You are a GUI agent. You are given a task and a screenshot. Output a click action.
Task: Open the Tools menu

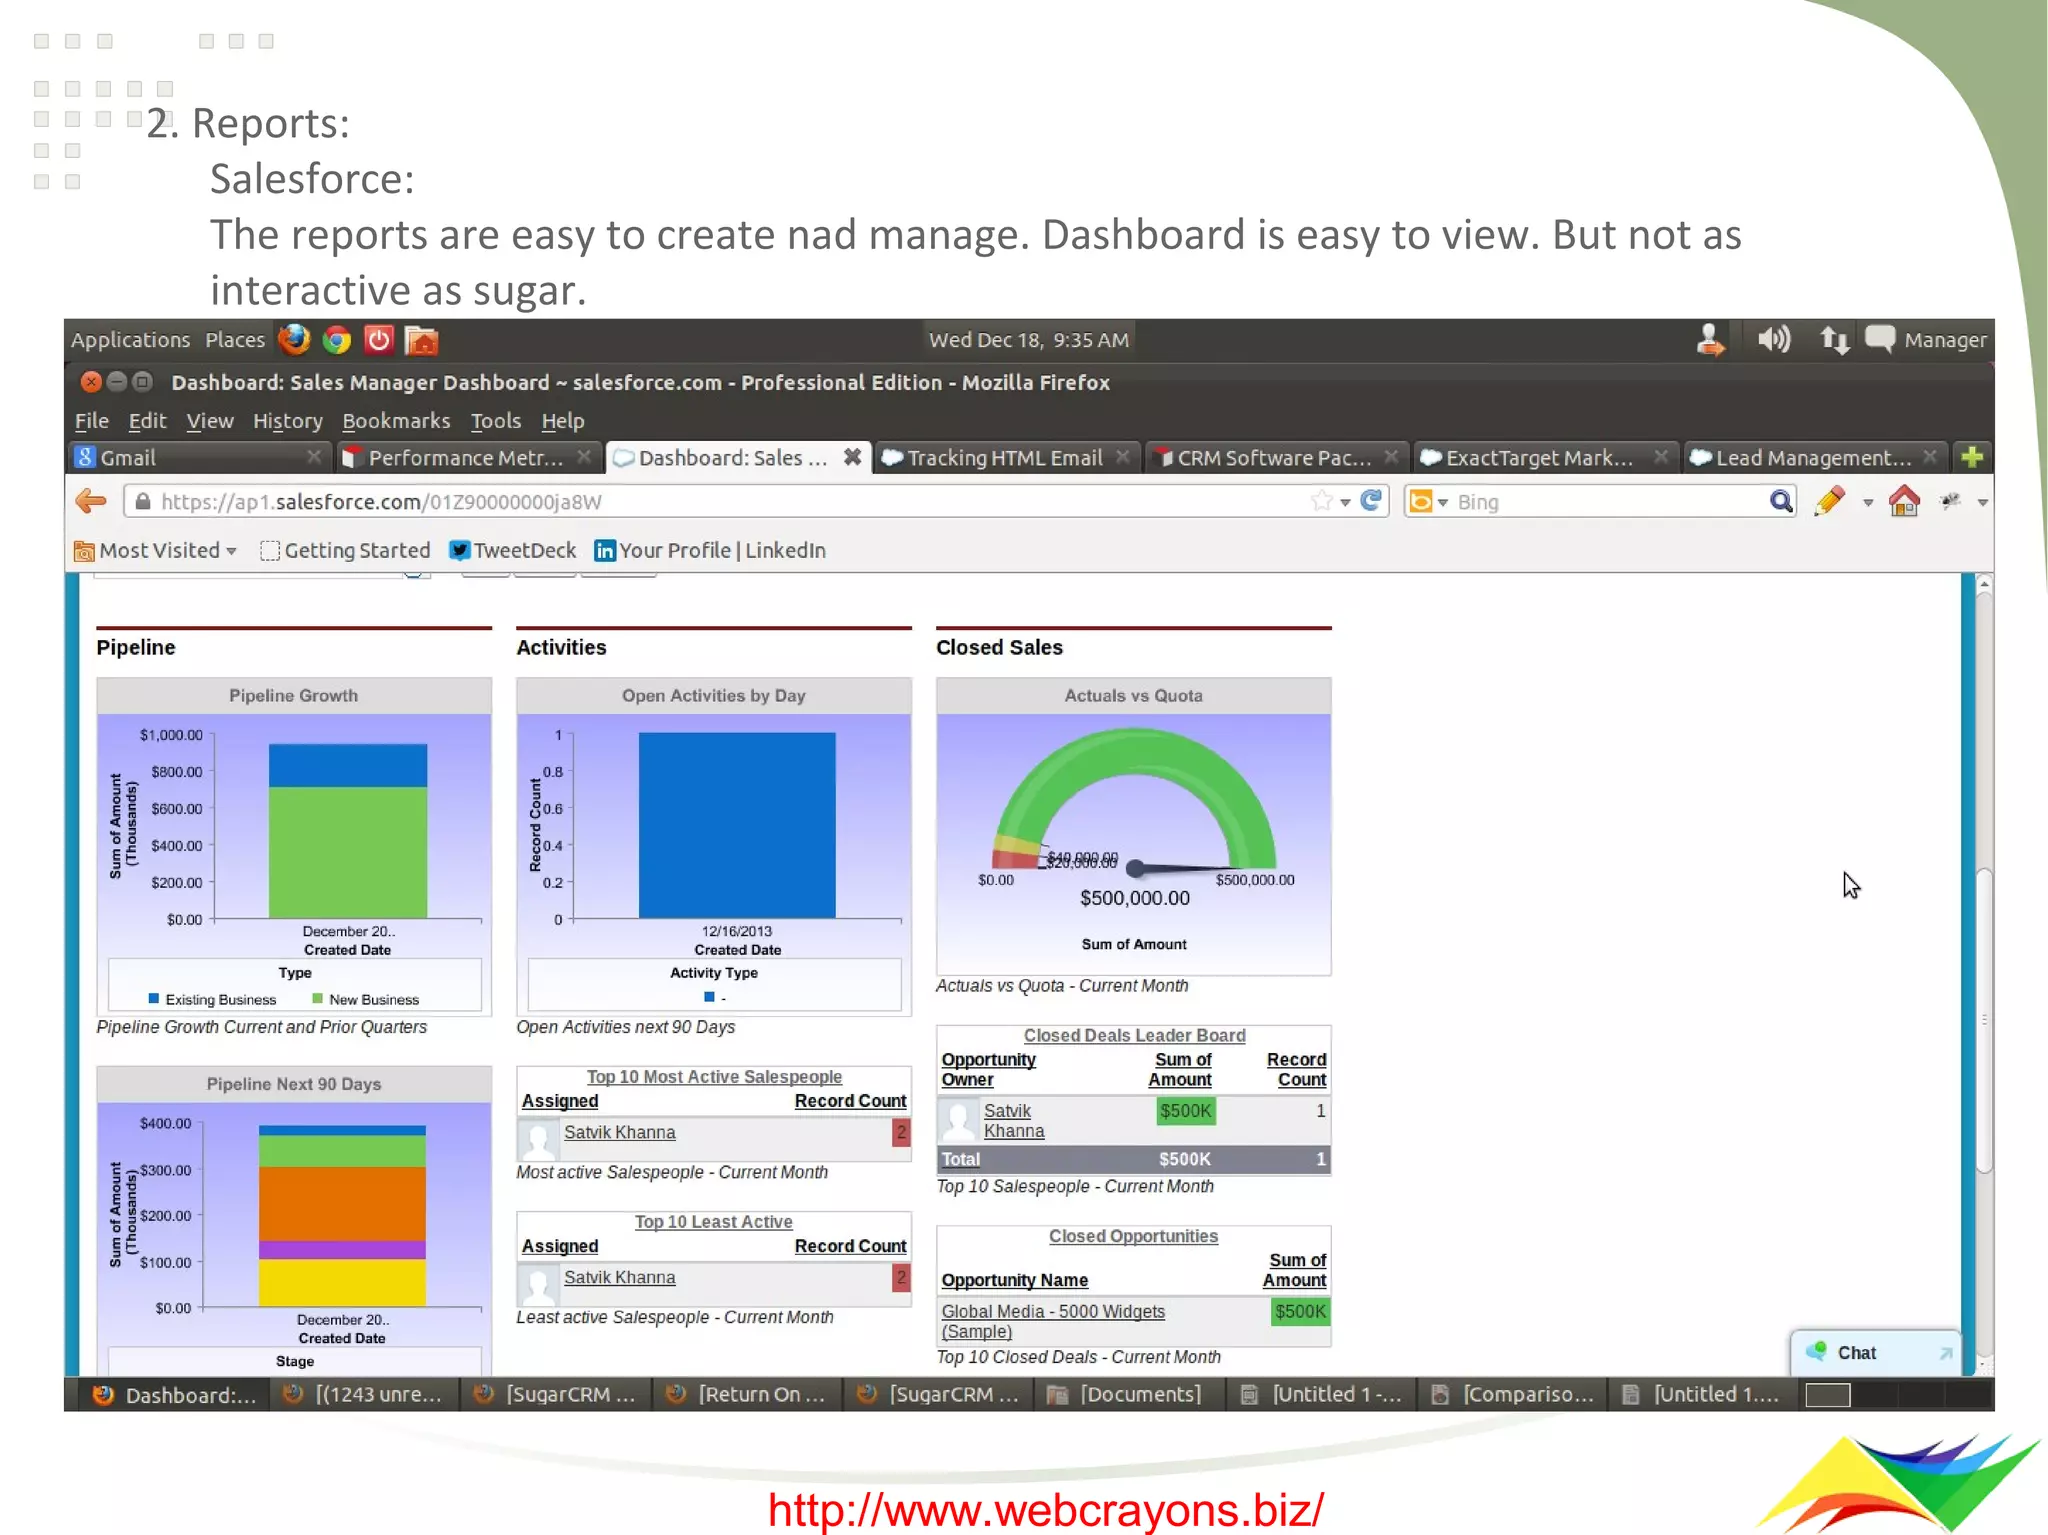[x=496, y=421]
